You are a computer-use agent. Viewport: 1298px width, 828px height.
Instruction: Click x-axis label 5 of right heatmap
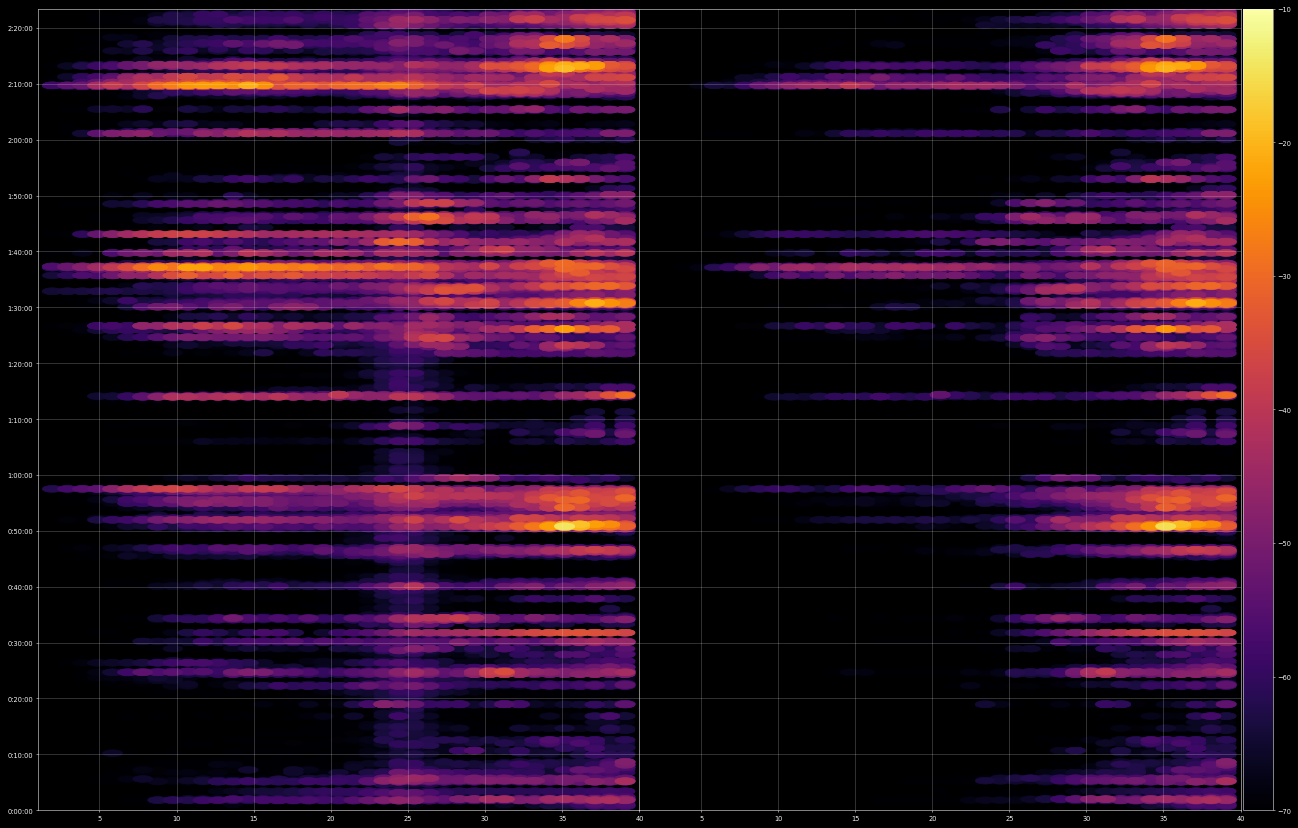coord(702,819)
